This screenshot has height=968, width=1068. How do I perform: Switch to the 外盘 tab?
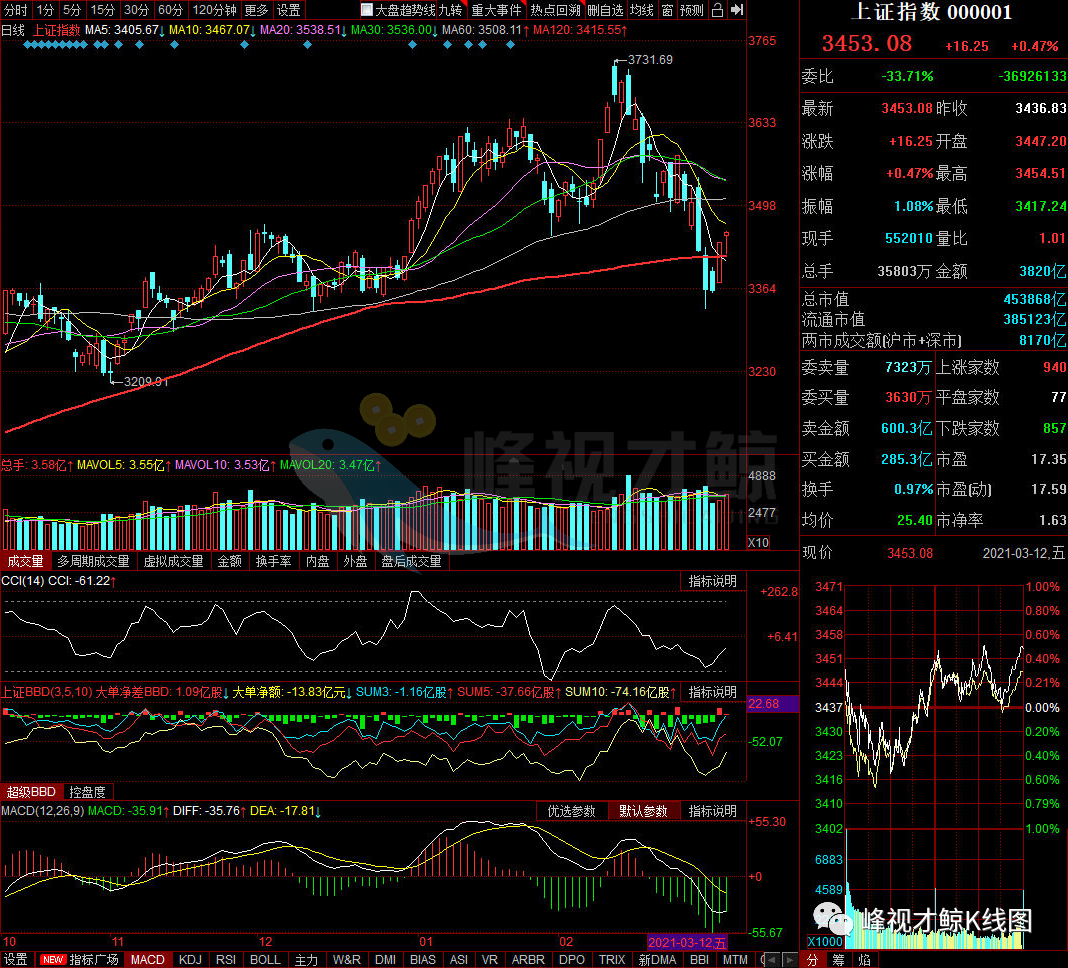click(x=356, y=561)
